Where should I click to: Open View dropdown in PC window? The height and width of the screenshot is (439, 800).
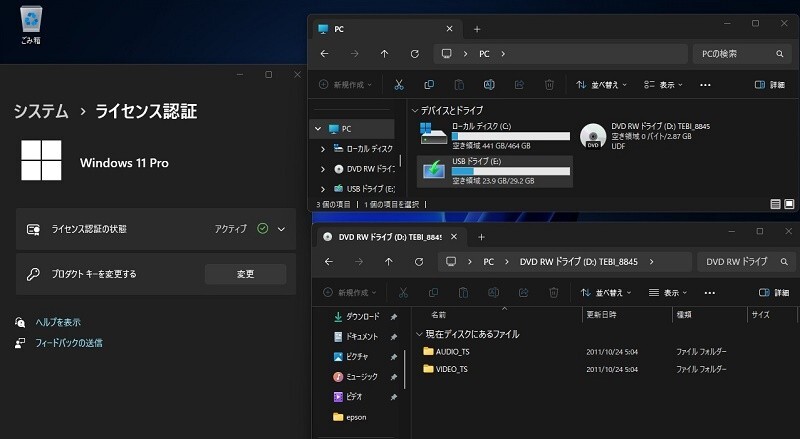tap(663, 85)
